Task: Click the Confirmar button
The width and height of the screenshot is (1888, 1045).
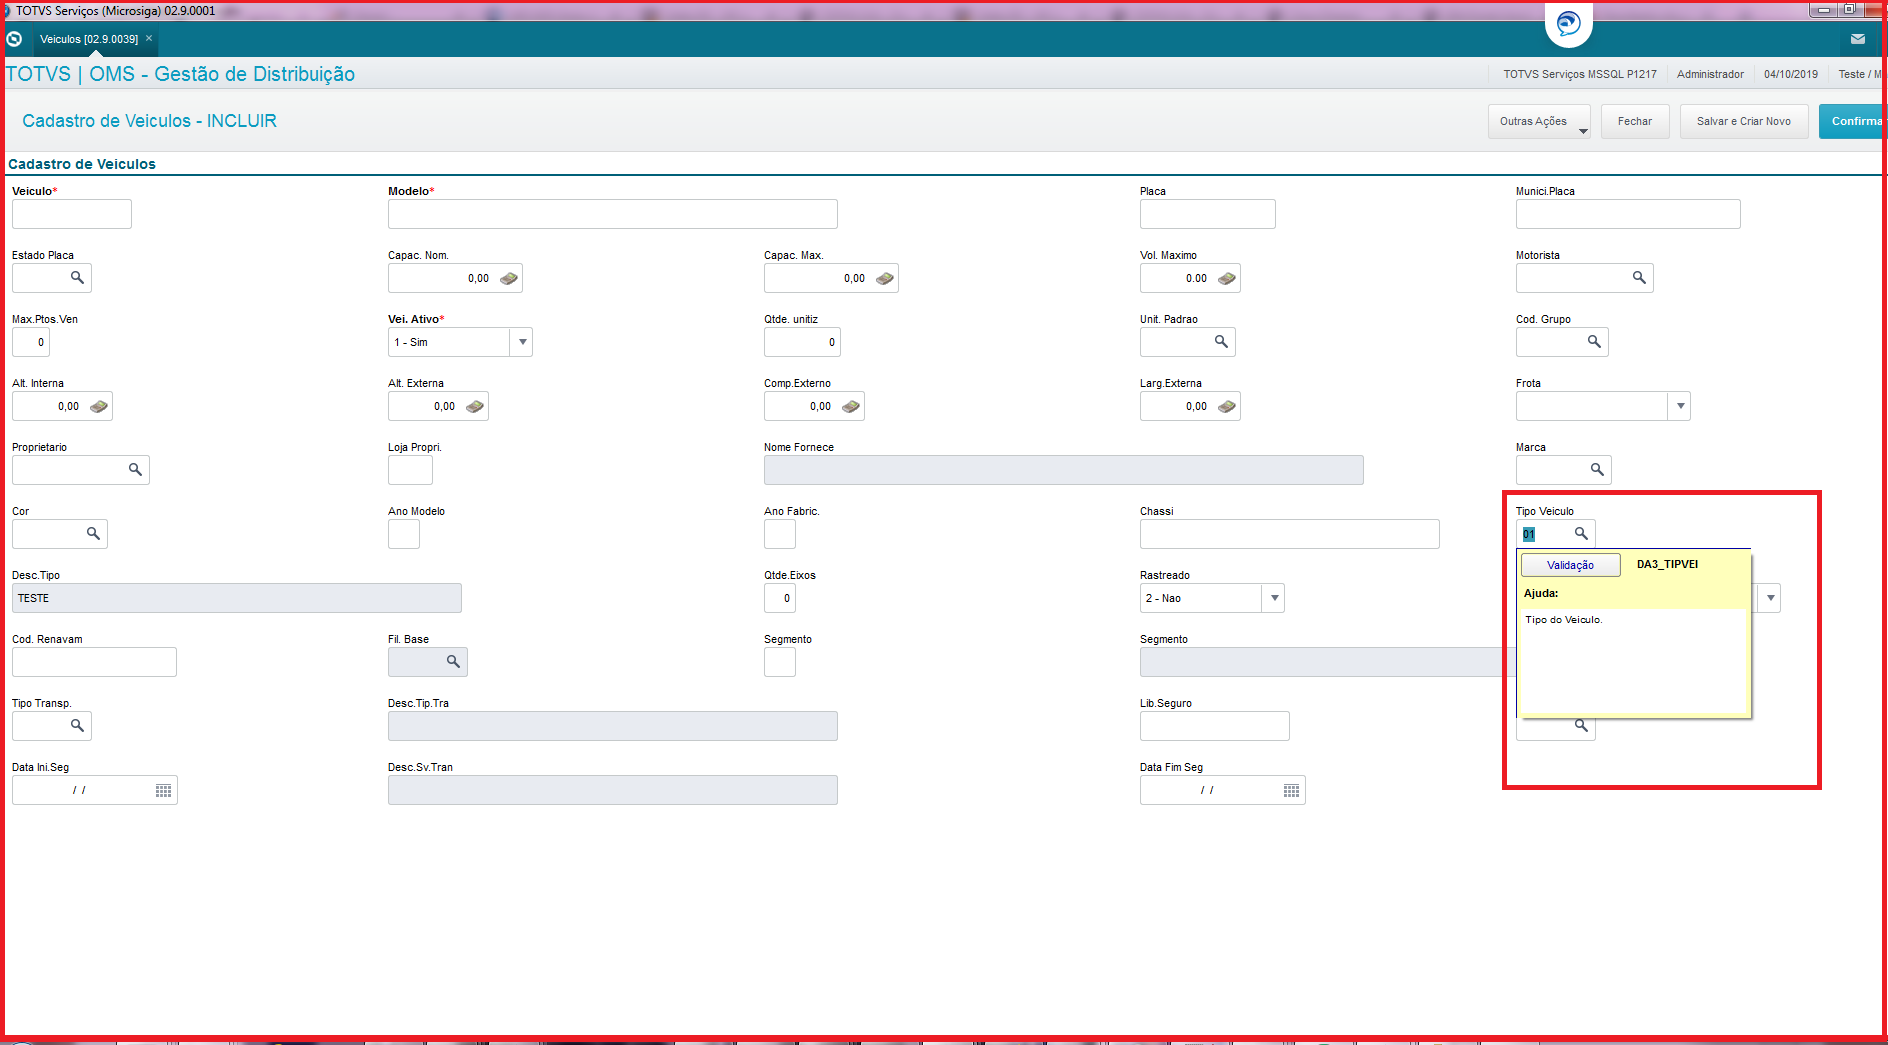Action: [1852, 121]
